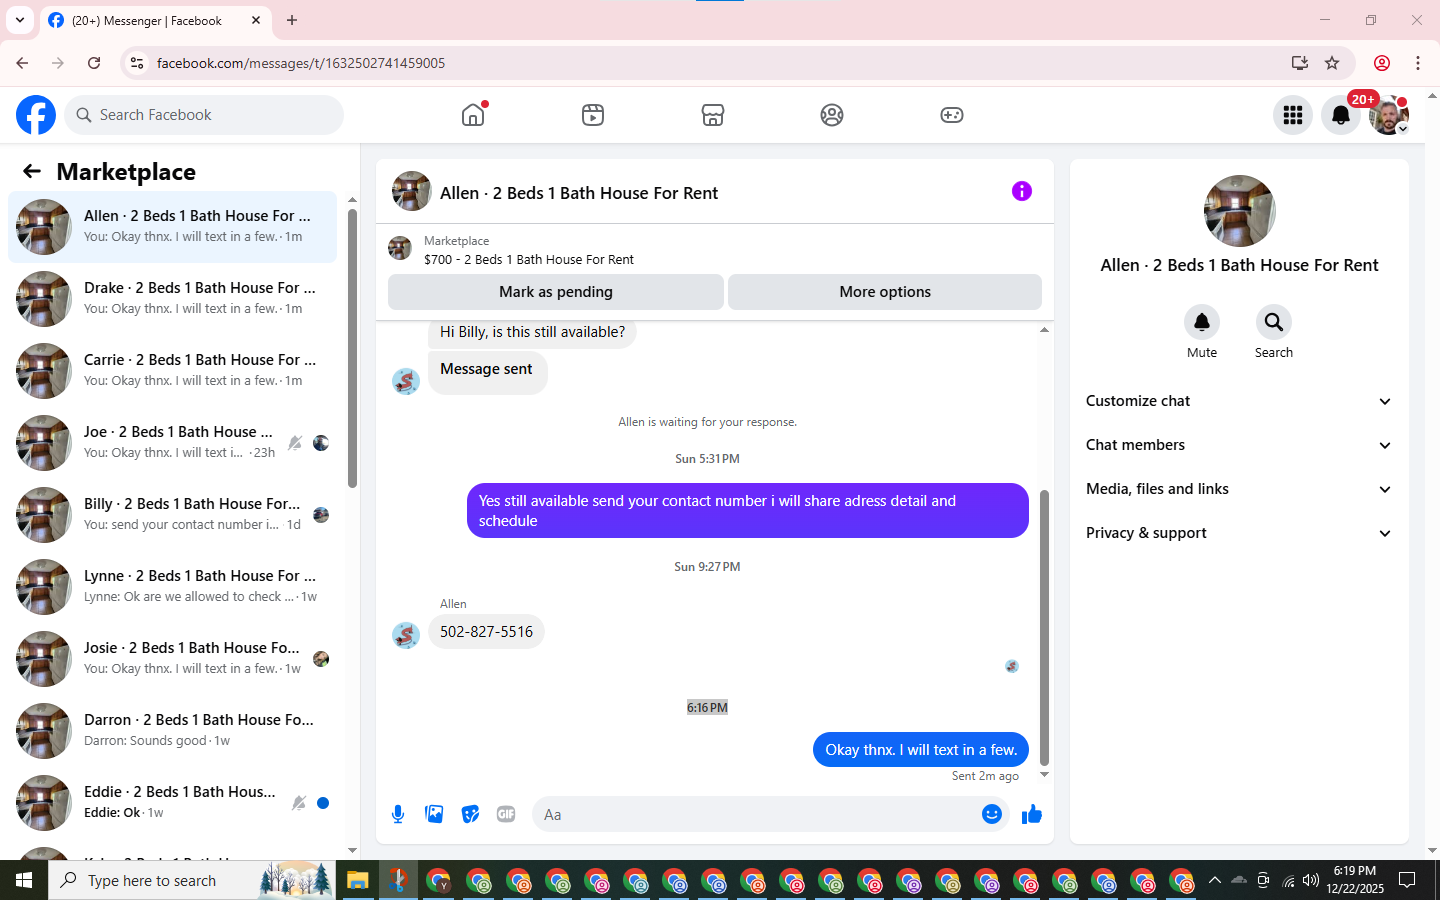1440x900 pixels.
Task: Click scroll-down arrow of chat pane
Action: coord(1044,775)
